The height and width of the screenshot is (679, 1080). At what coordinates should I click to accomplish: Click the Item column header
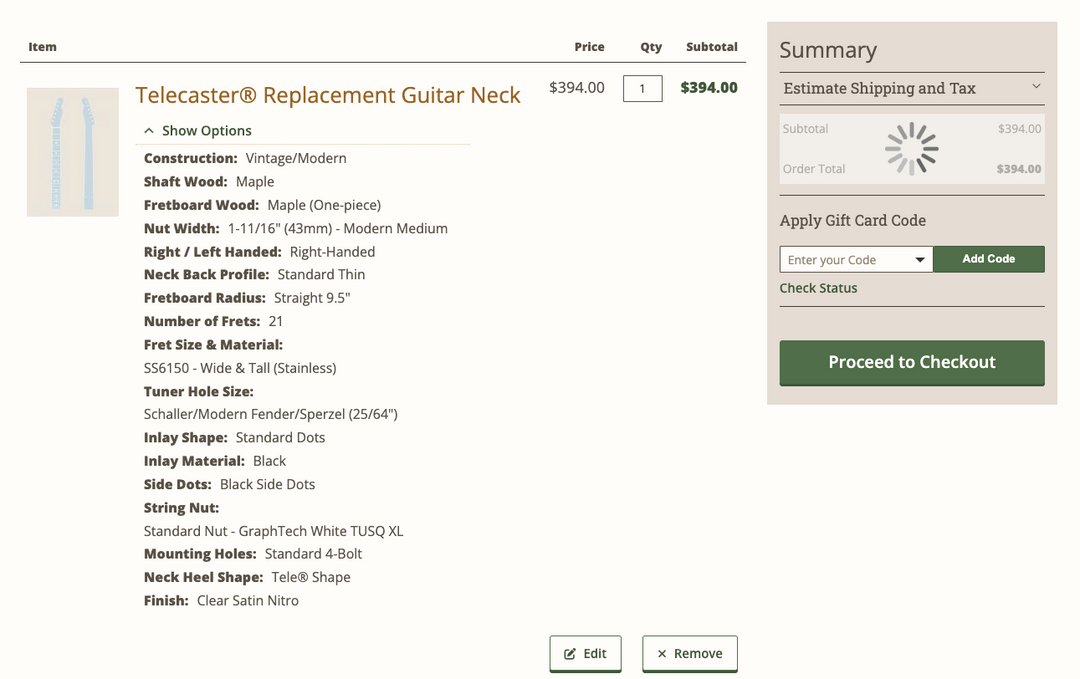click(42, 47)
